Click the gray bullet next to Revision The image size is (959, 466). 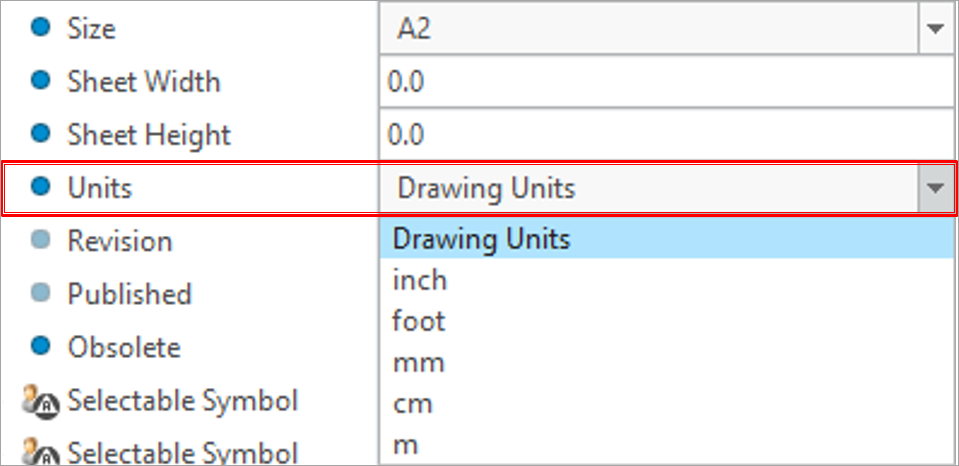coord(40,241)
